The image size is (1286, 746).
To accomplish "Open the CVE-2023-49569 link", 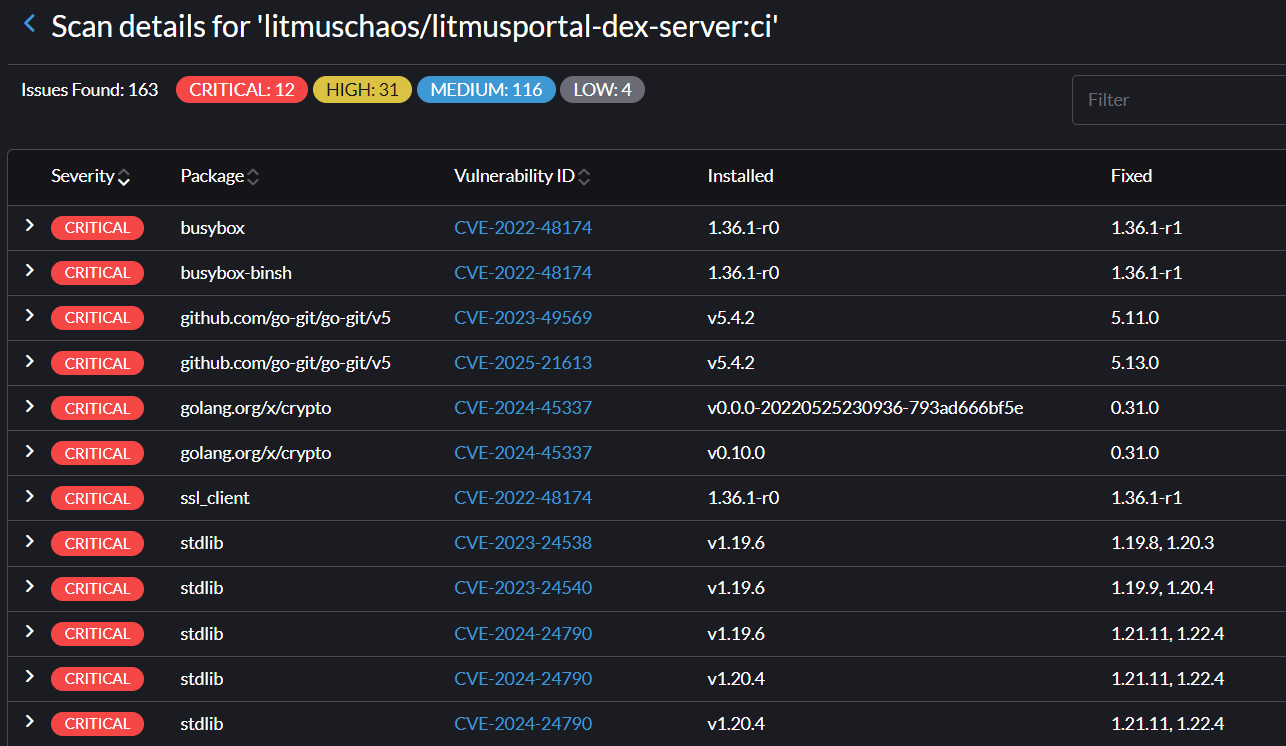I will (x=523, y=318).
